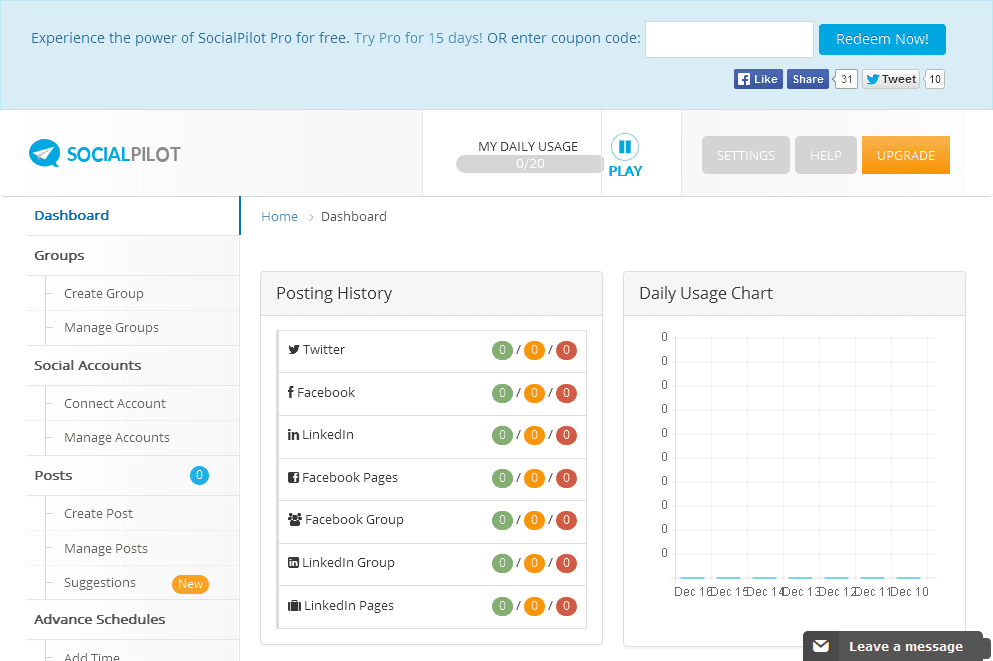Click the SocialPilot paper plane logo icon
993x661 pixels.
click(x=44, y=153)
